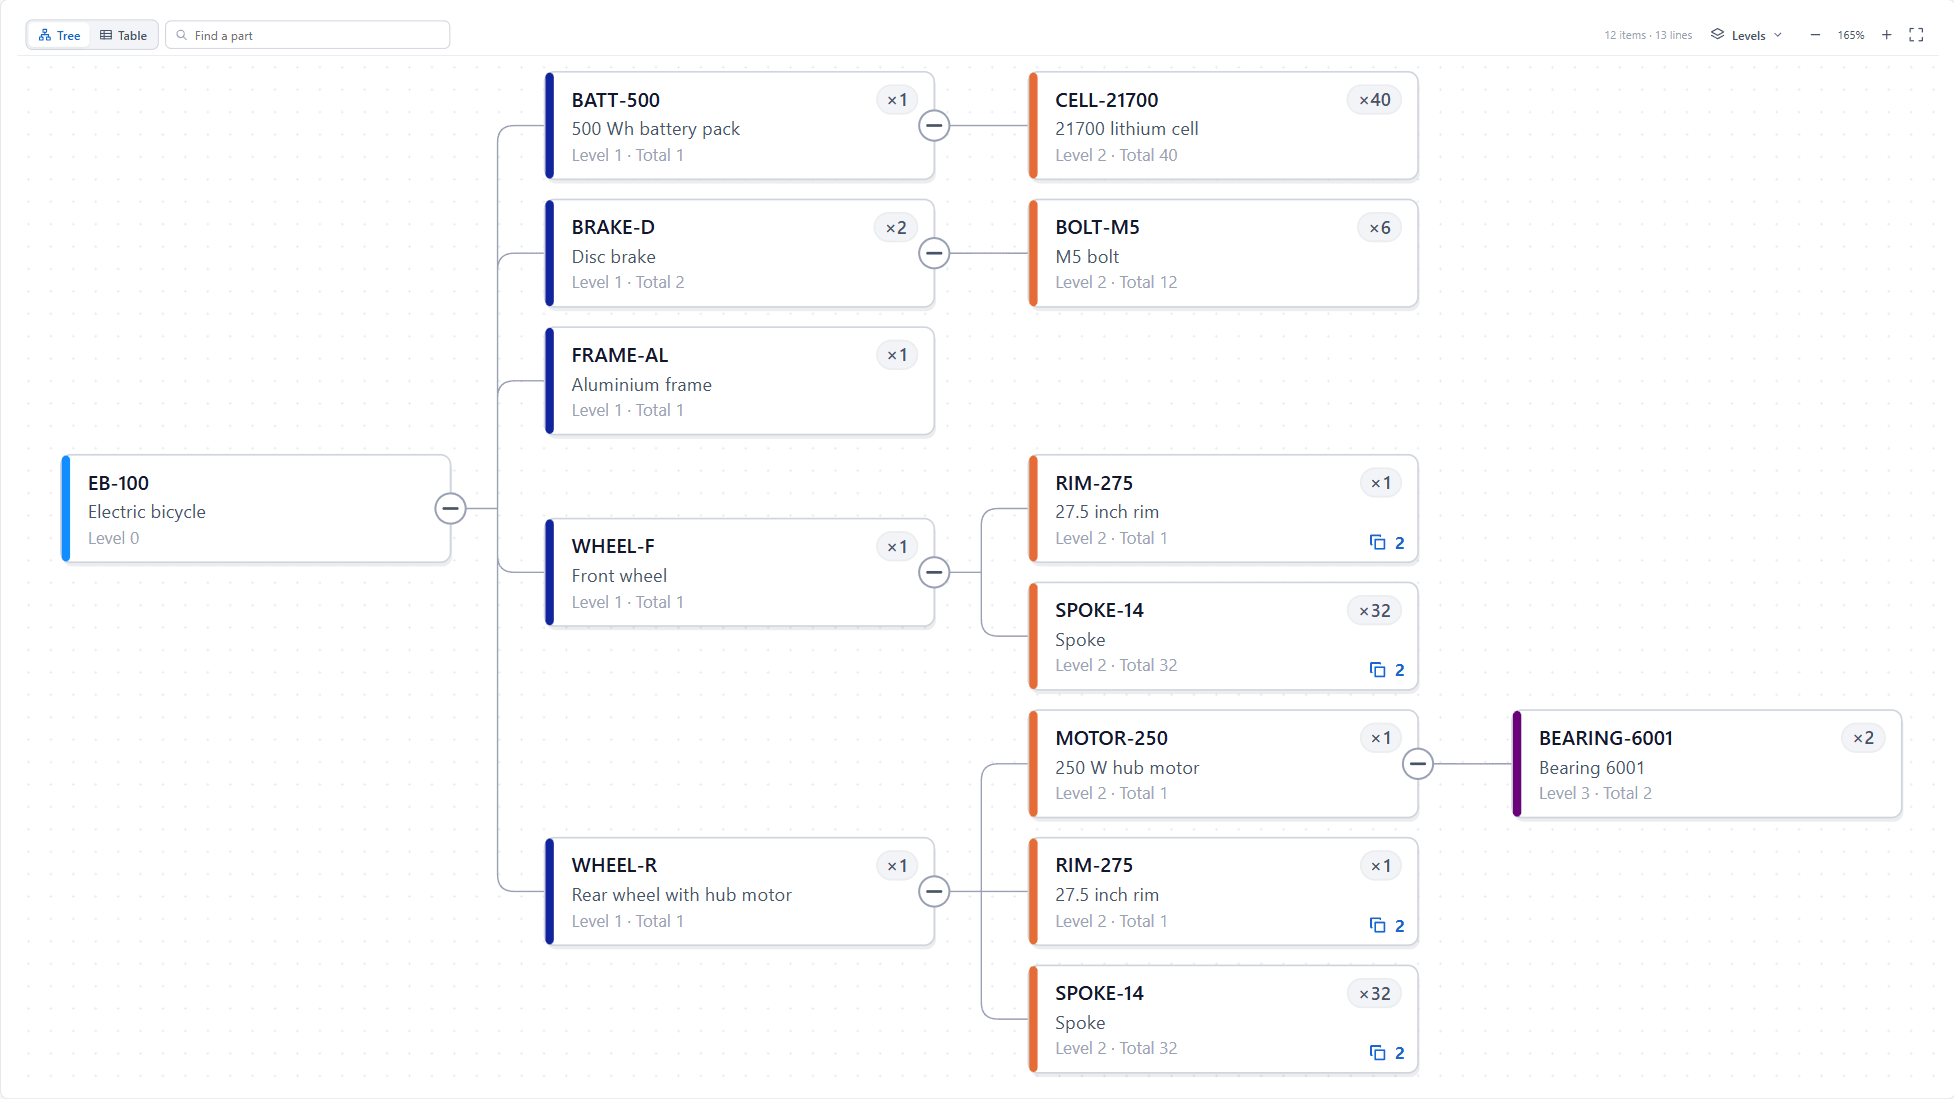Collapse the WHEEL-R children
1954x1099 pixels.
934,892
